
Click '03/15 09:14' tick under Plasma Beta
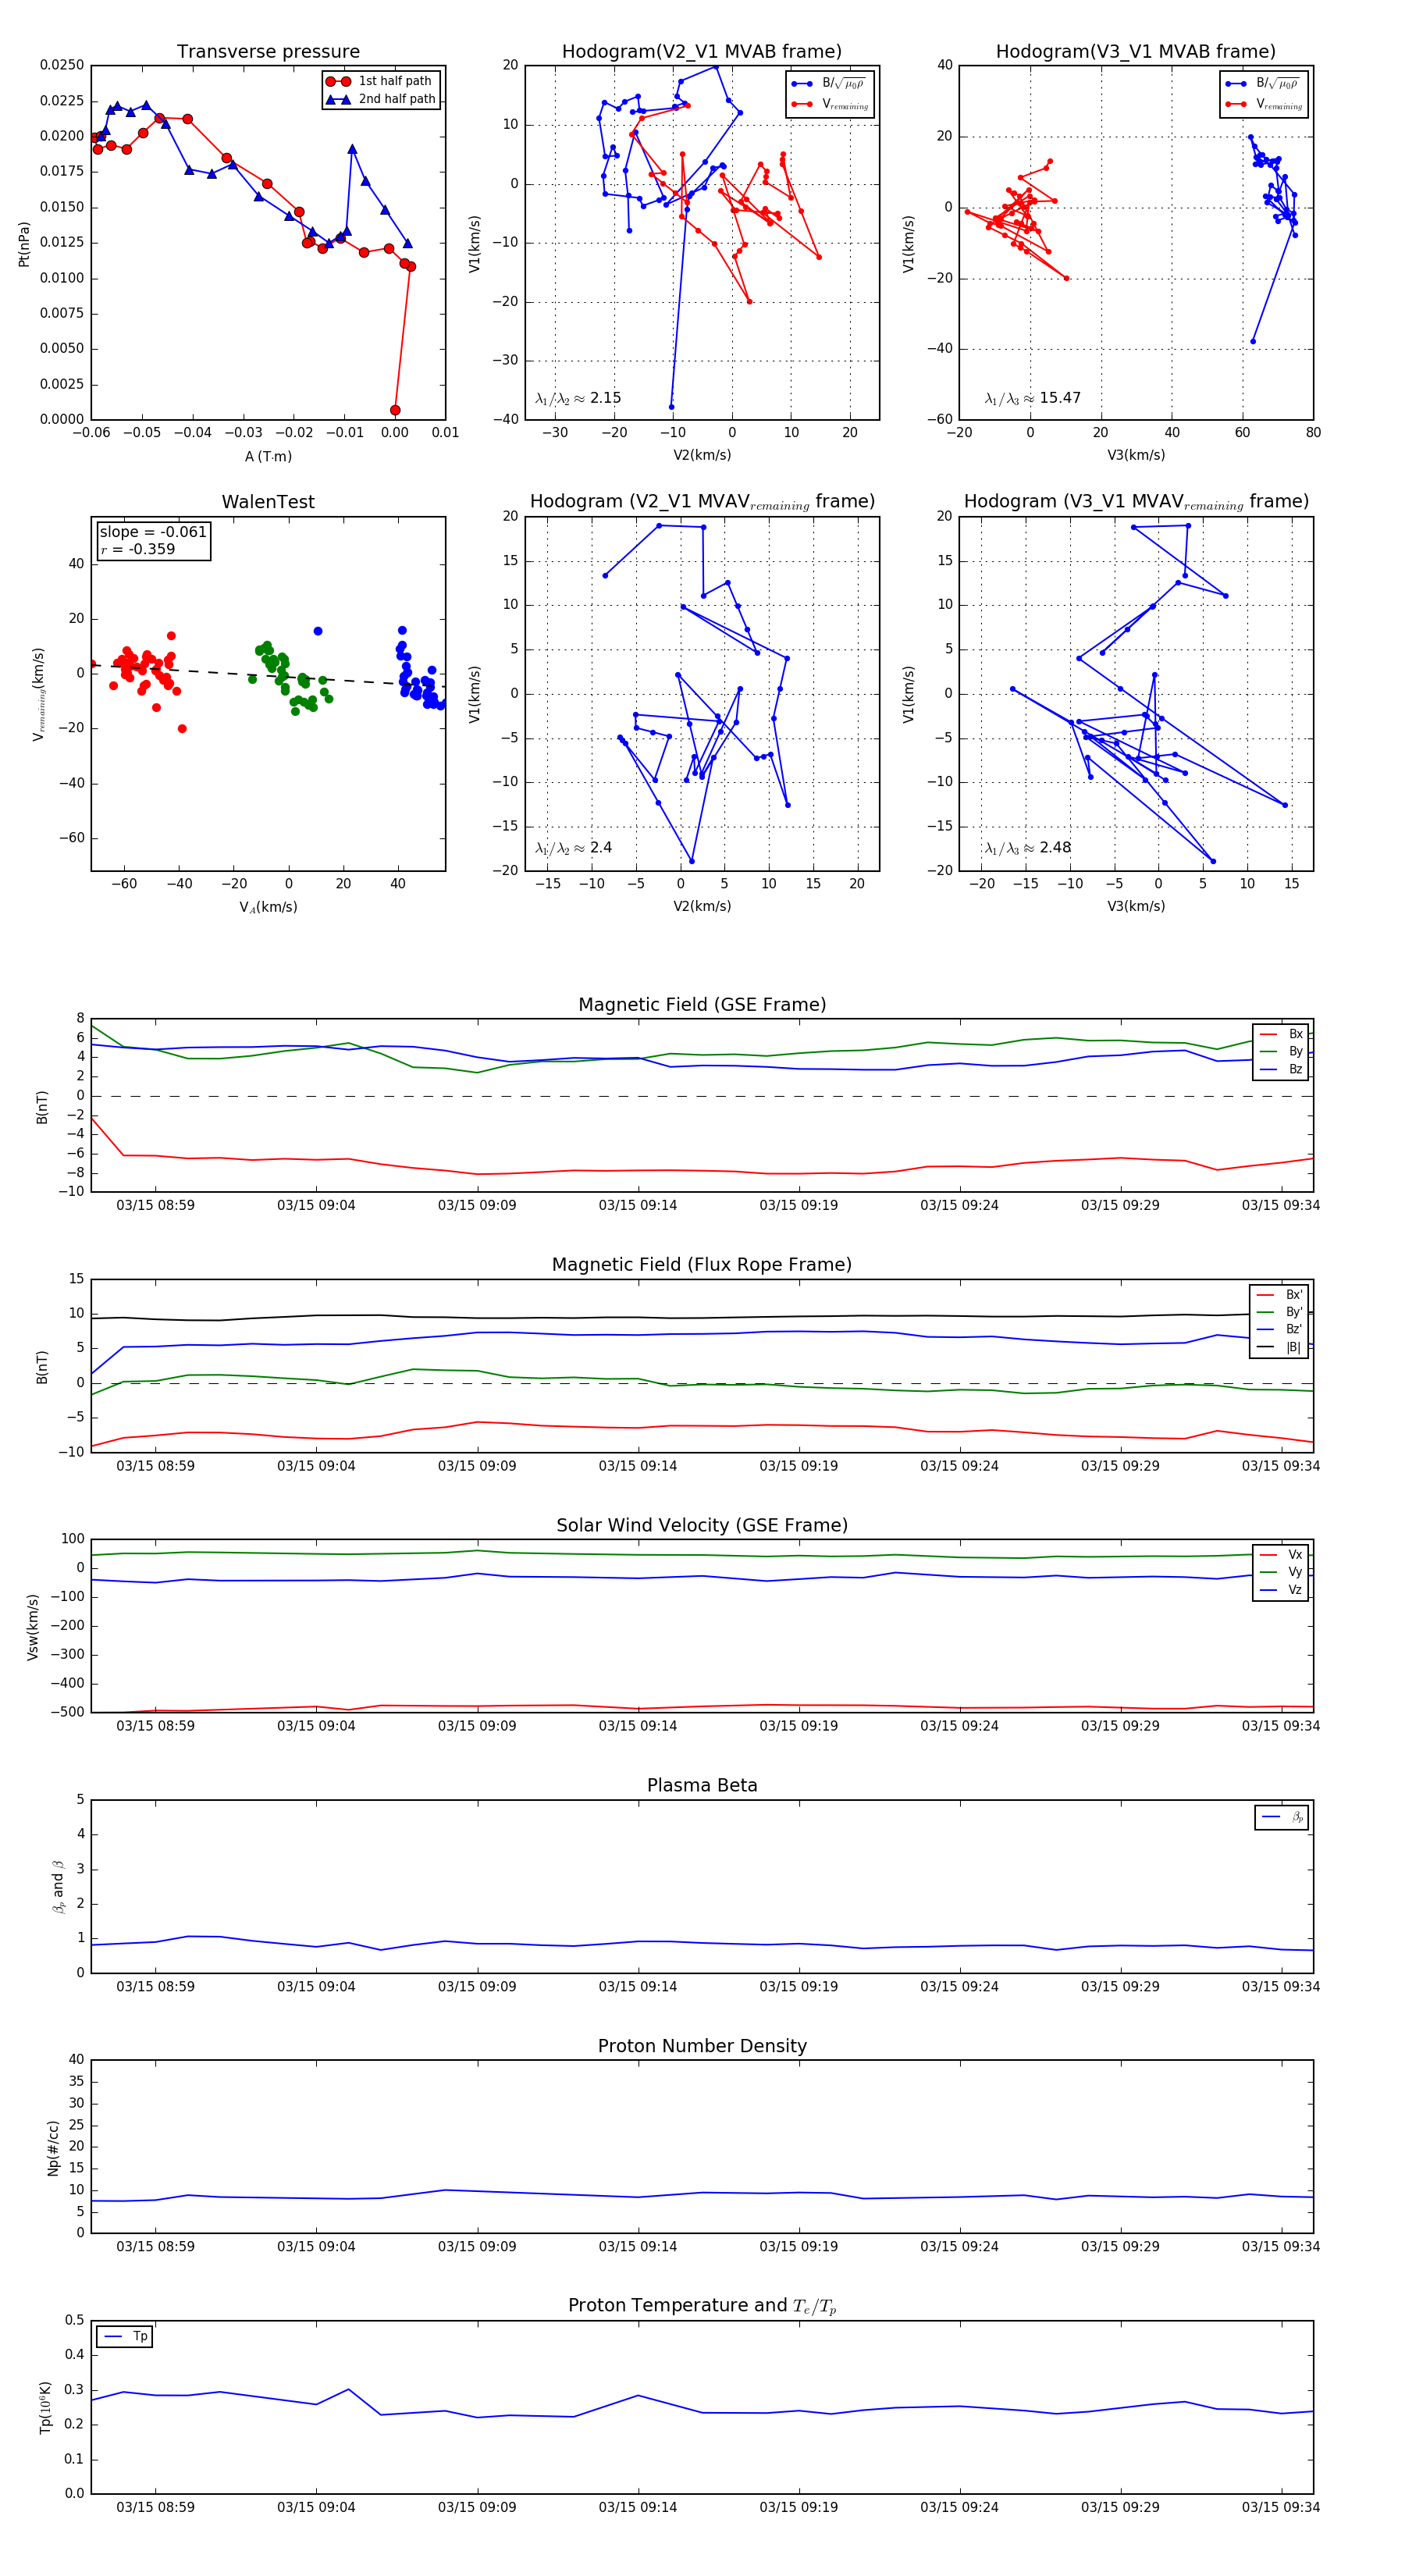(x=637, y=1987)
